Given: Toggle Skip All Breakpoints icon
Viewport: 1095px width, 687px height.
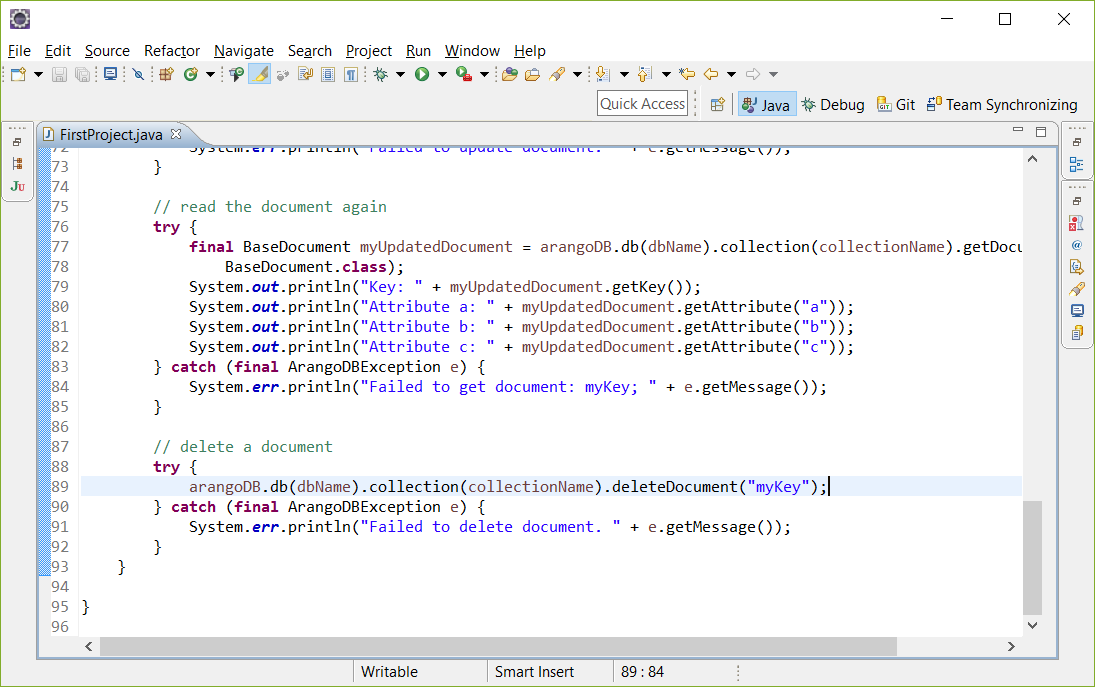Looking at the screenshot, I should pyautogui.click(x=138, y=74).
